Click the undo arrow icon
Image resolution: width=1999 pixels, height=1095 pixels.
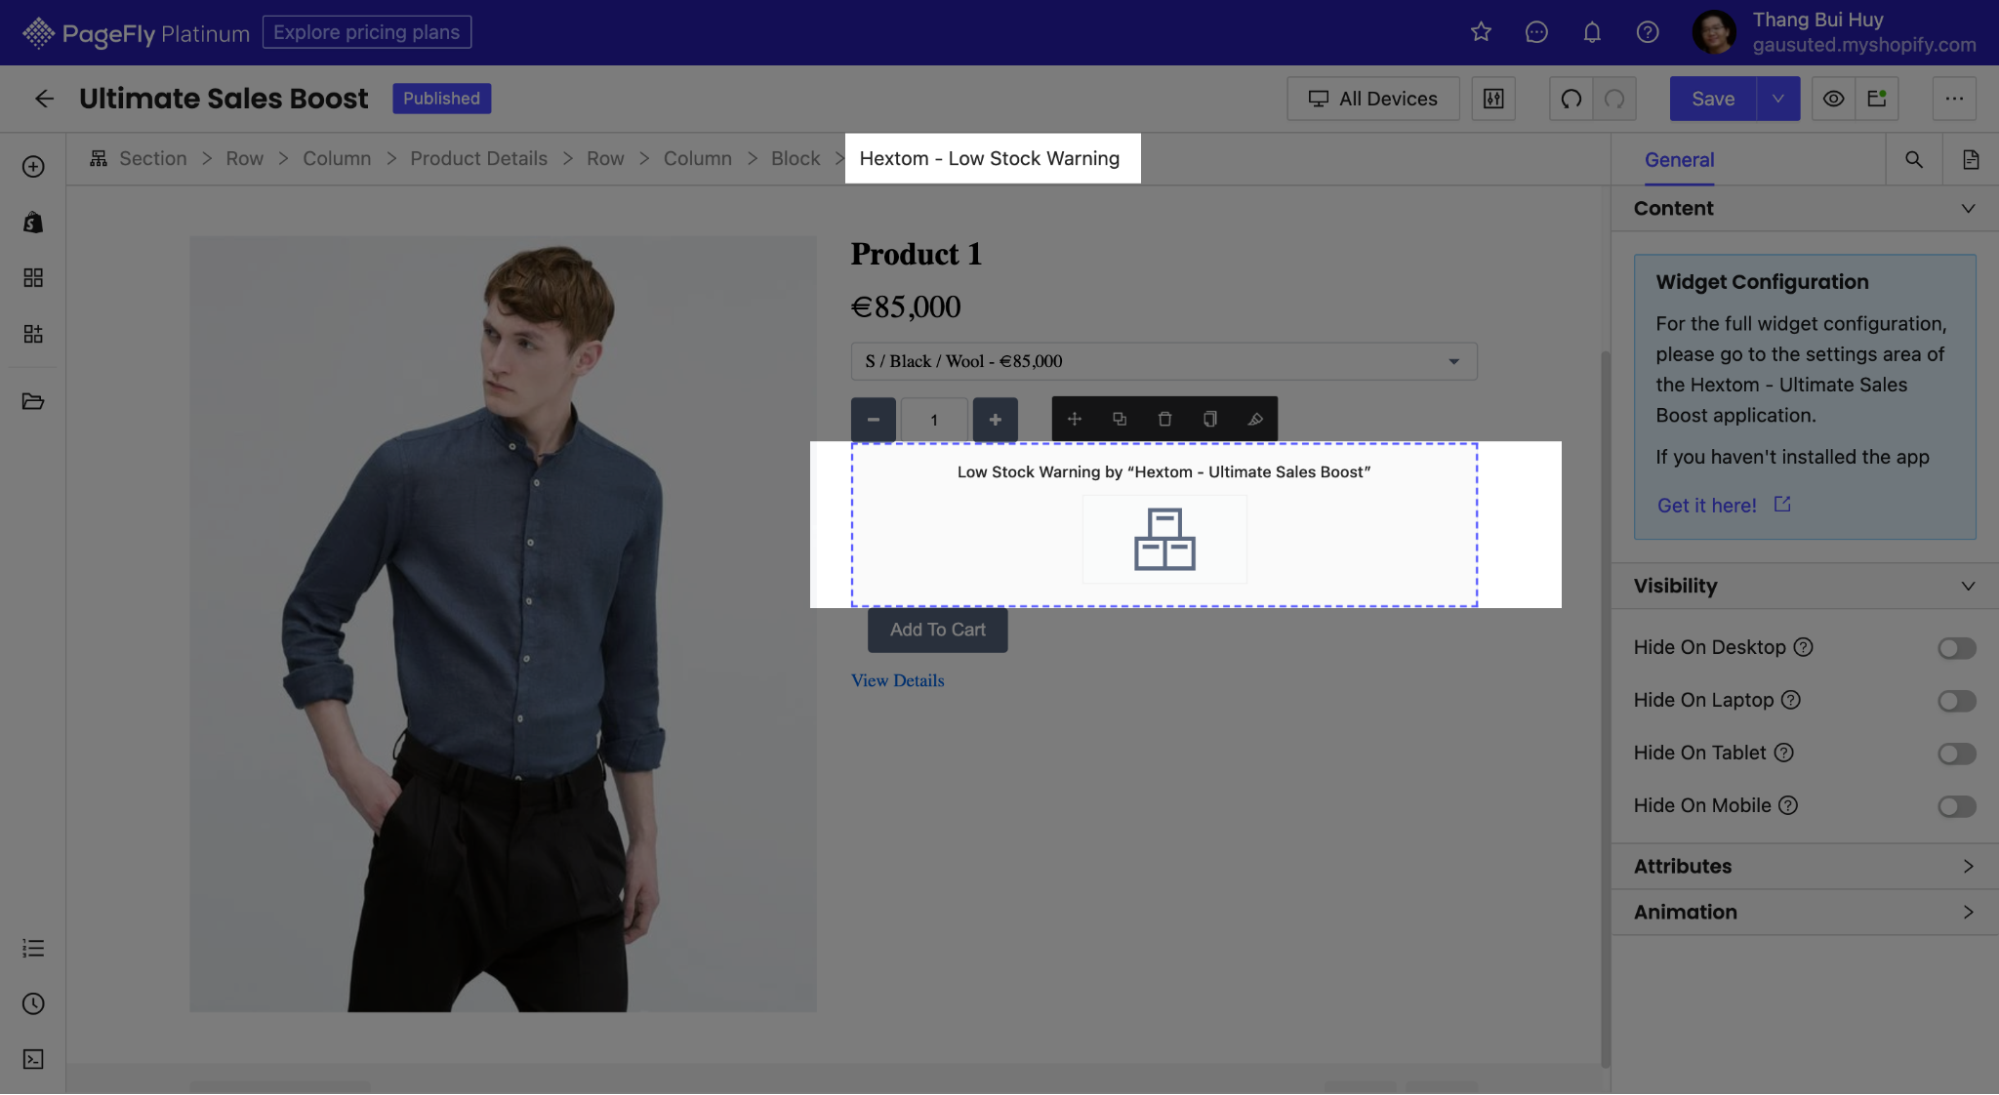pos(1571,98)
